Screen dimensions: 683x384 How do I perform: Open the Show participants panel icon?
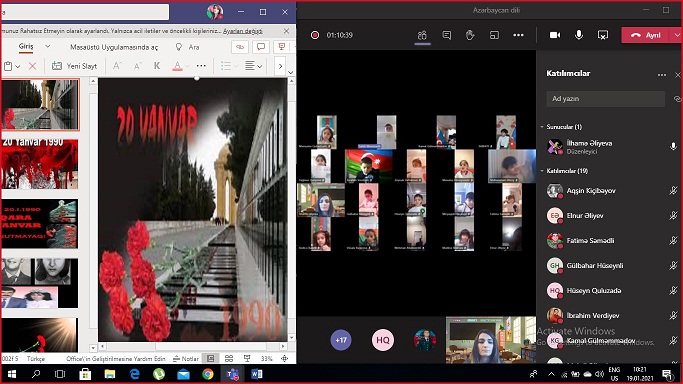pos(422,35)
